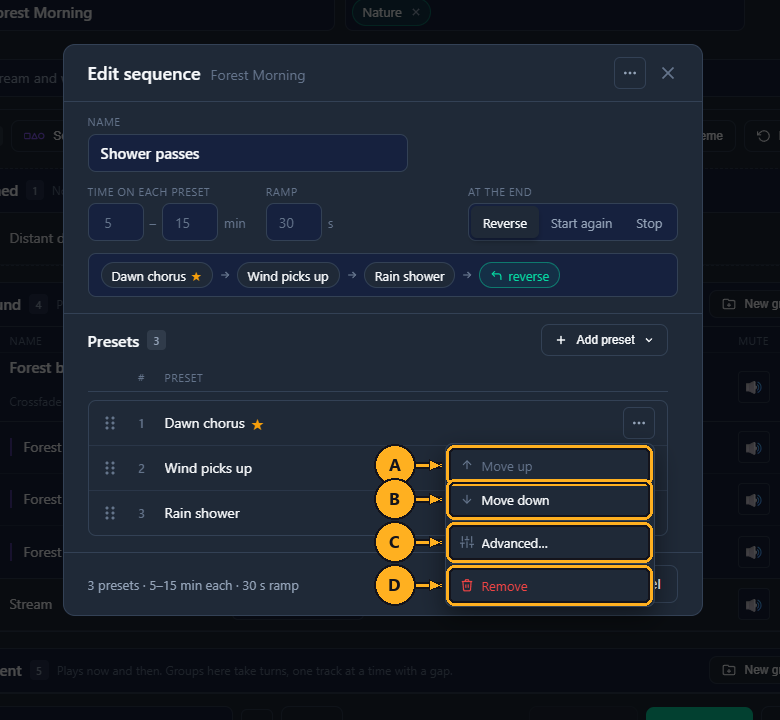Open the Edit sequence more options menu

630,73
